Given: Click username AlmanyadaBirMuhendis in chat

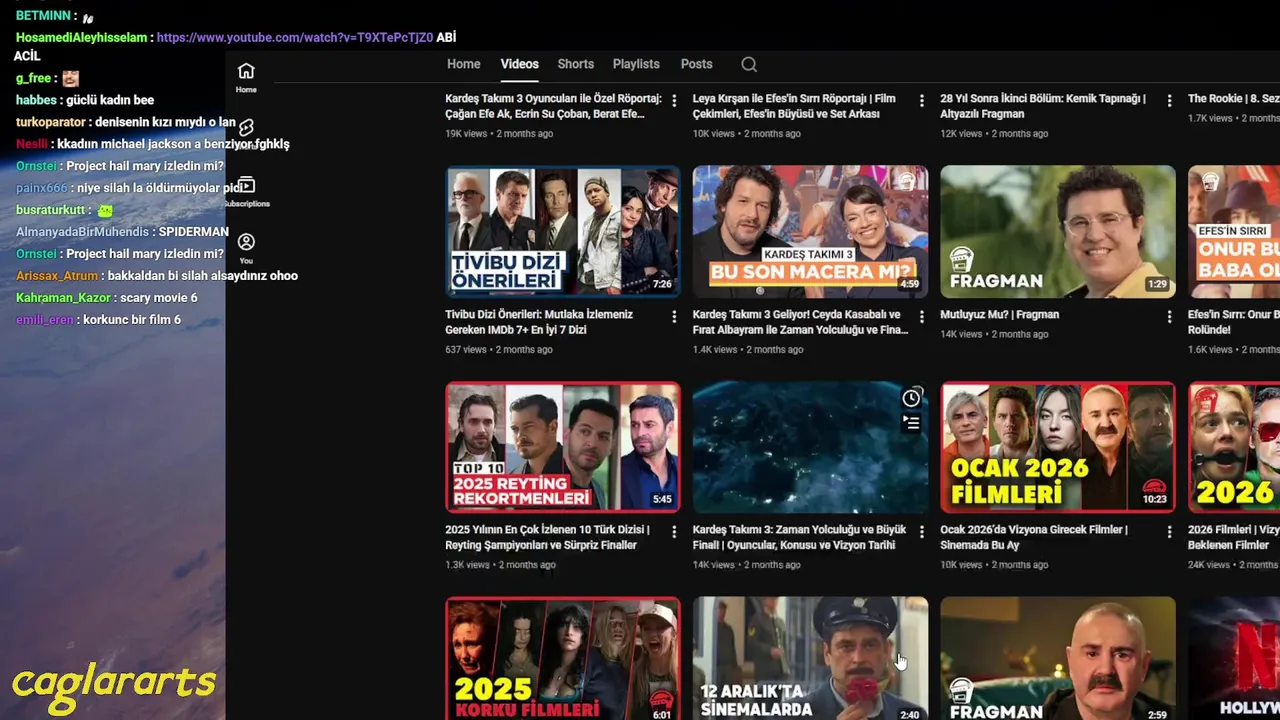Looking at the screenshot, I should 82,232.
